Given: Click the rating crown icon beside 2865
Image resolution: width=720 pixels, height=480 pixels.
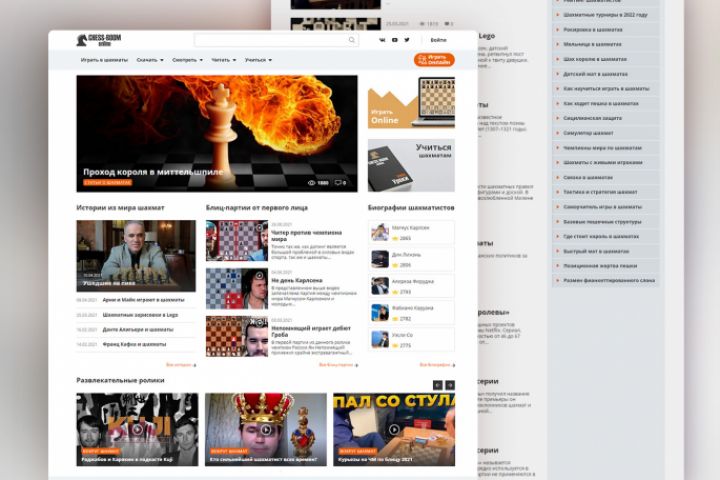Looking at the screenshot, I should point(395,238).
